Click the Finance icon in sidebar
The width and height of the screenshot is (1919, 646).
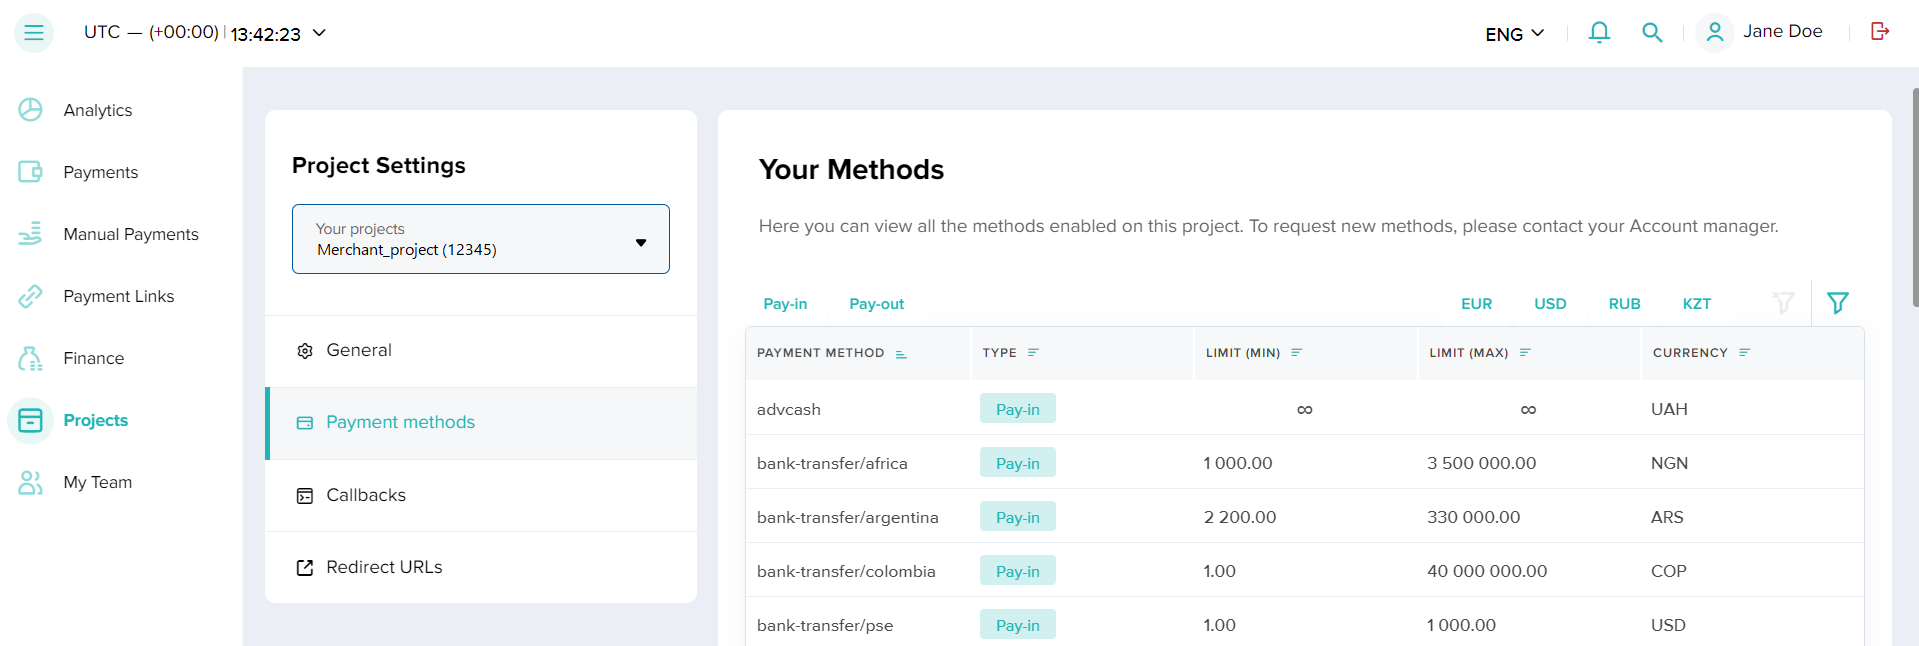point(30,358)
